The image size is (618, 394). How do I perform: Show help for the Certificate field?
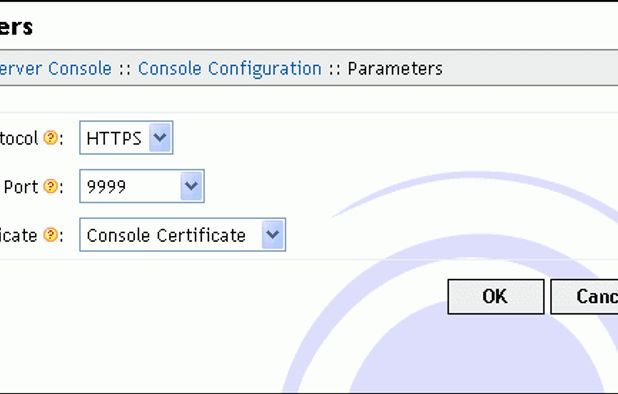pyautogui.click(x=50, y=235)
